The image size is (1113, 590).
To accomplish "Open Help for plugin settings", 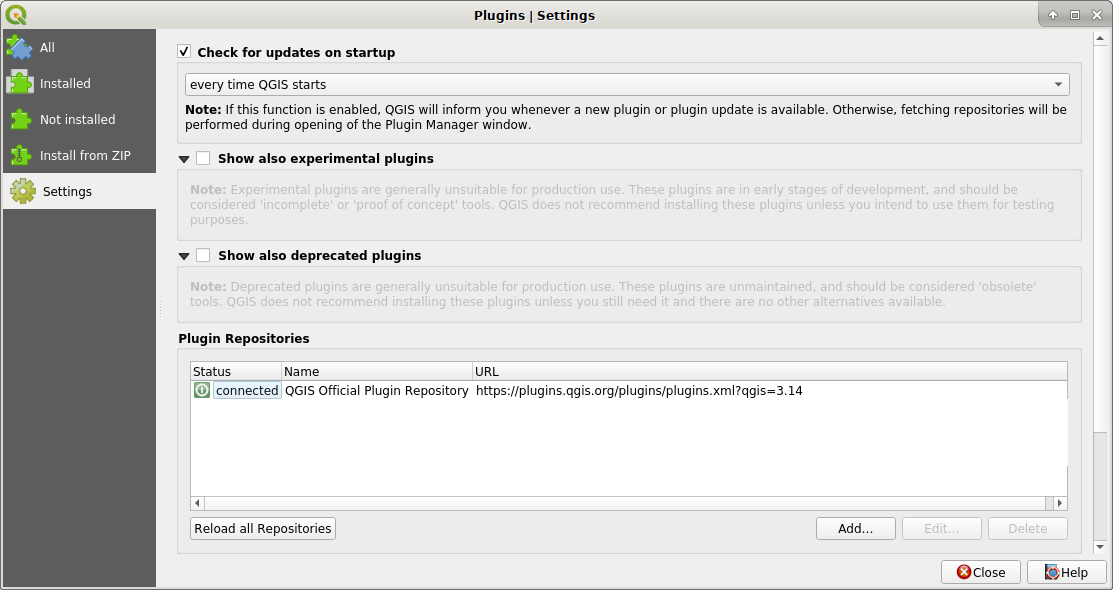I will (1066, 572).
